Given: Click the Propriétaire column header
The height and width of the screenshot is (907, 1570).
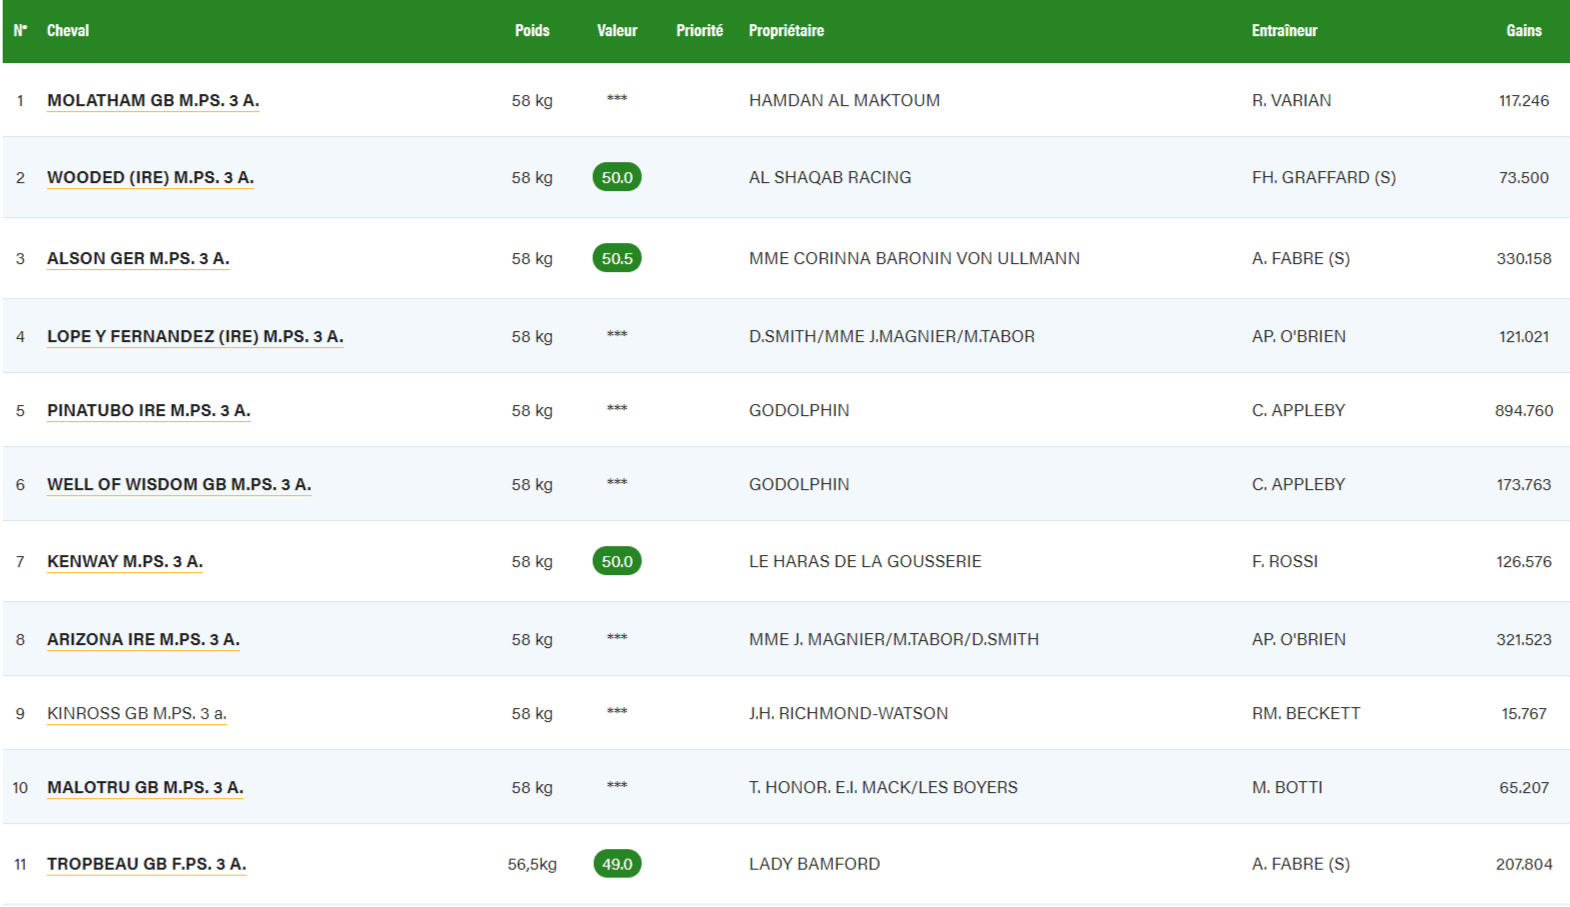Looking at the screenshot, I should click(x=786, y=31).
